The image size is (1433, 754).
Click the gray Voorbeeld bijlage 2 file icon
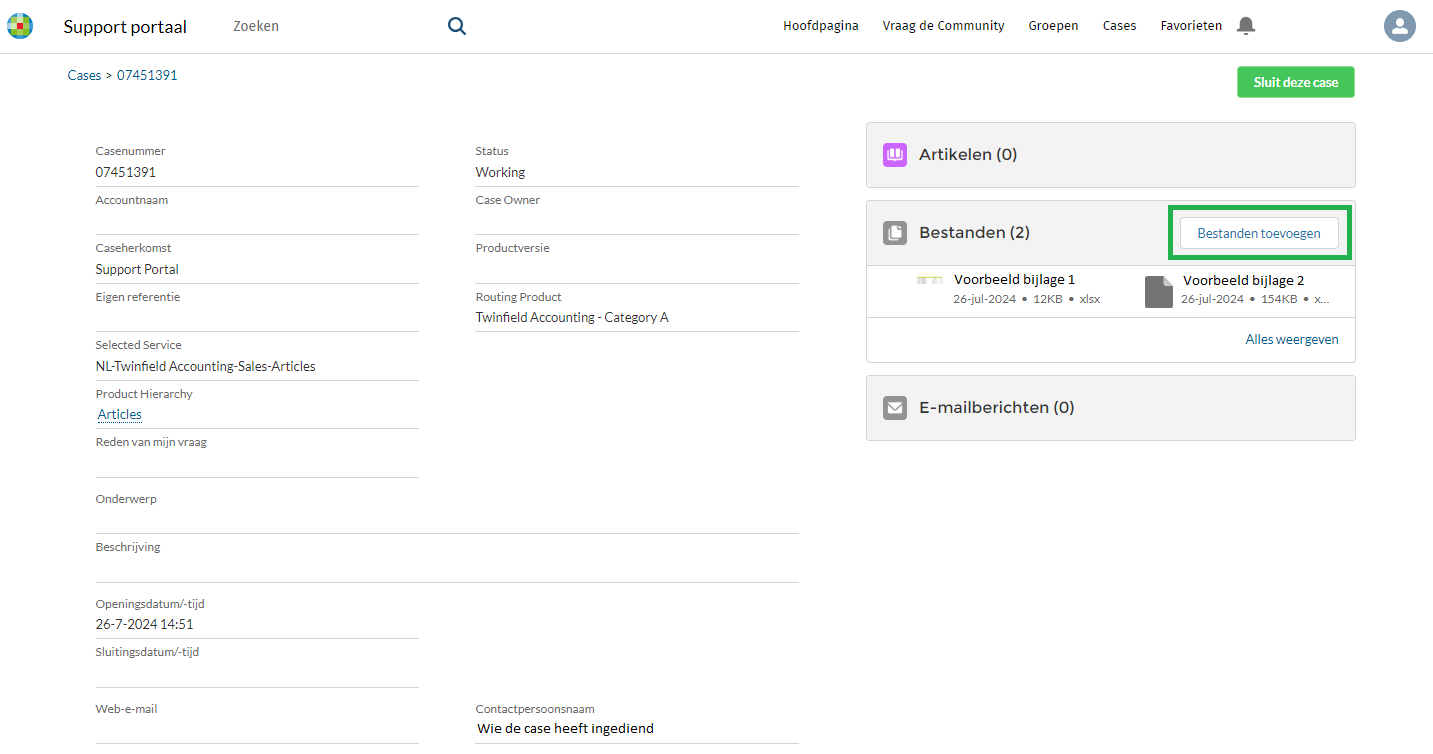(x=1158, y=291)
